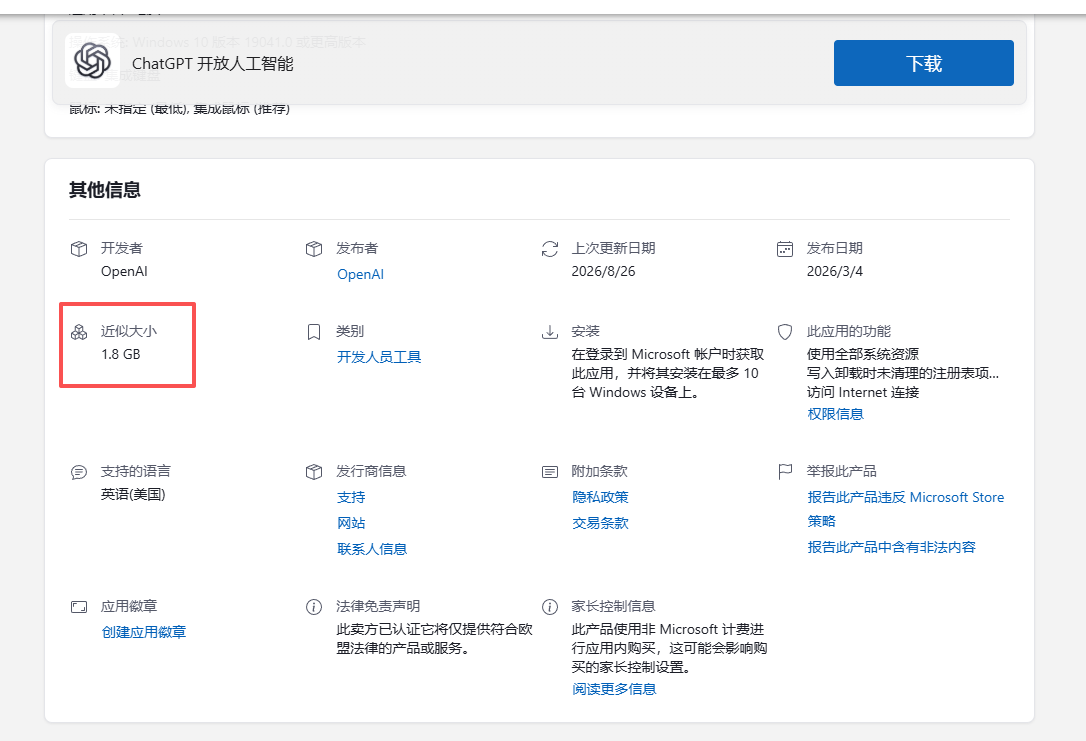
Task: Click the 附加条款 document icon
Action: tap(550, 472)
